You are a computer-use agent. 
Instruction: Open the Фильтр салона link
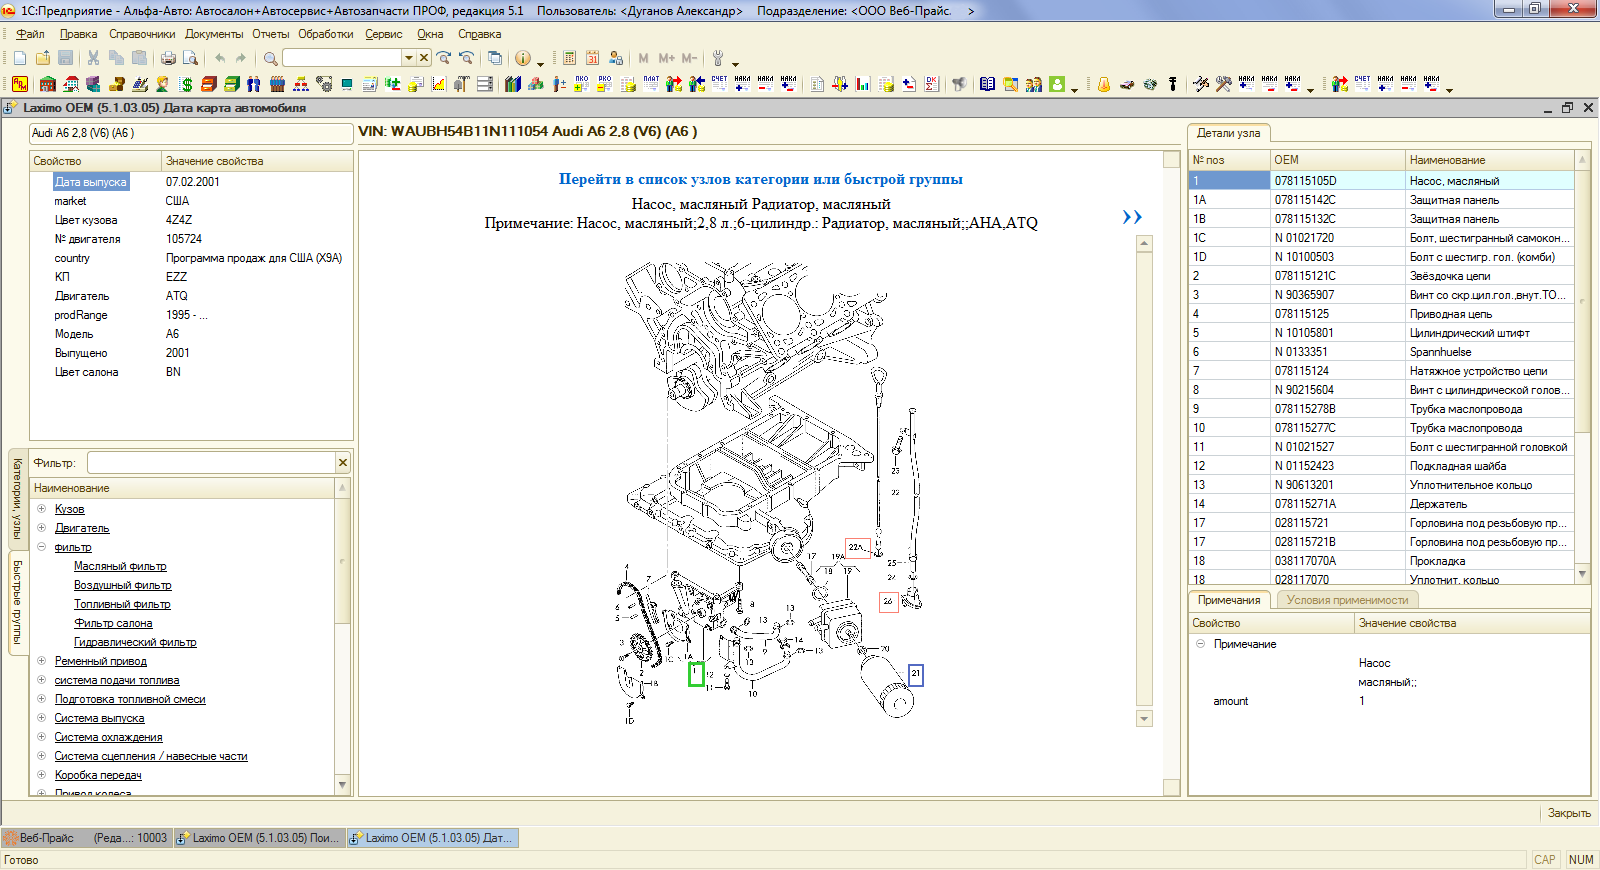113,623
